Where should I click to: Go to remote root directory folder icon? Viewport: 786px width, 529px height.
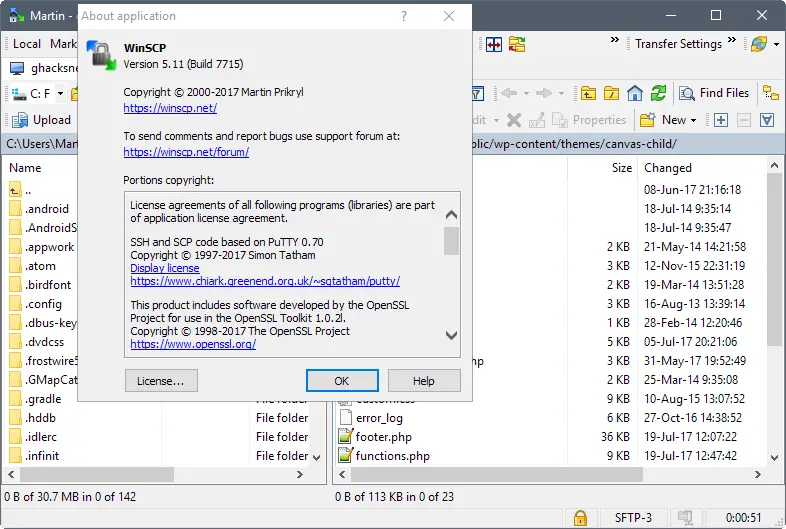611,93
